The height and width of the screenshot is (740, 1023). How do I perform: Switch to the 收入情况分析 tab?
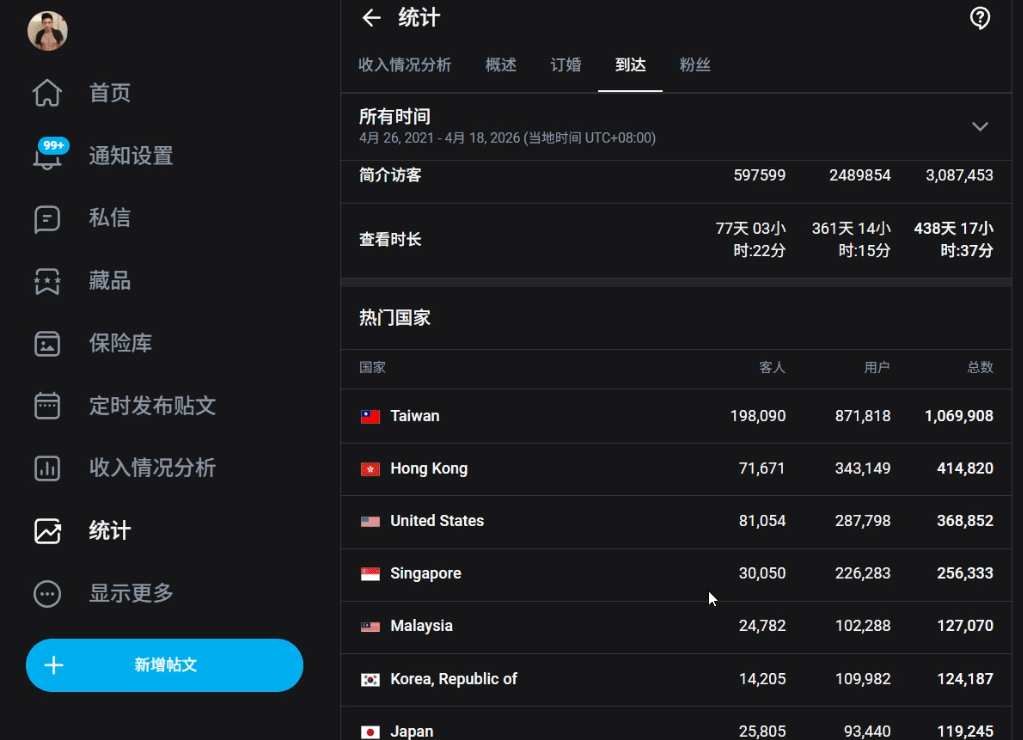click(405, 65)
